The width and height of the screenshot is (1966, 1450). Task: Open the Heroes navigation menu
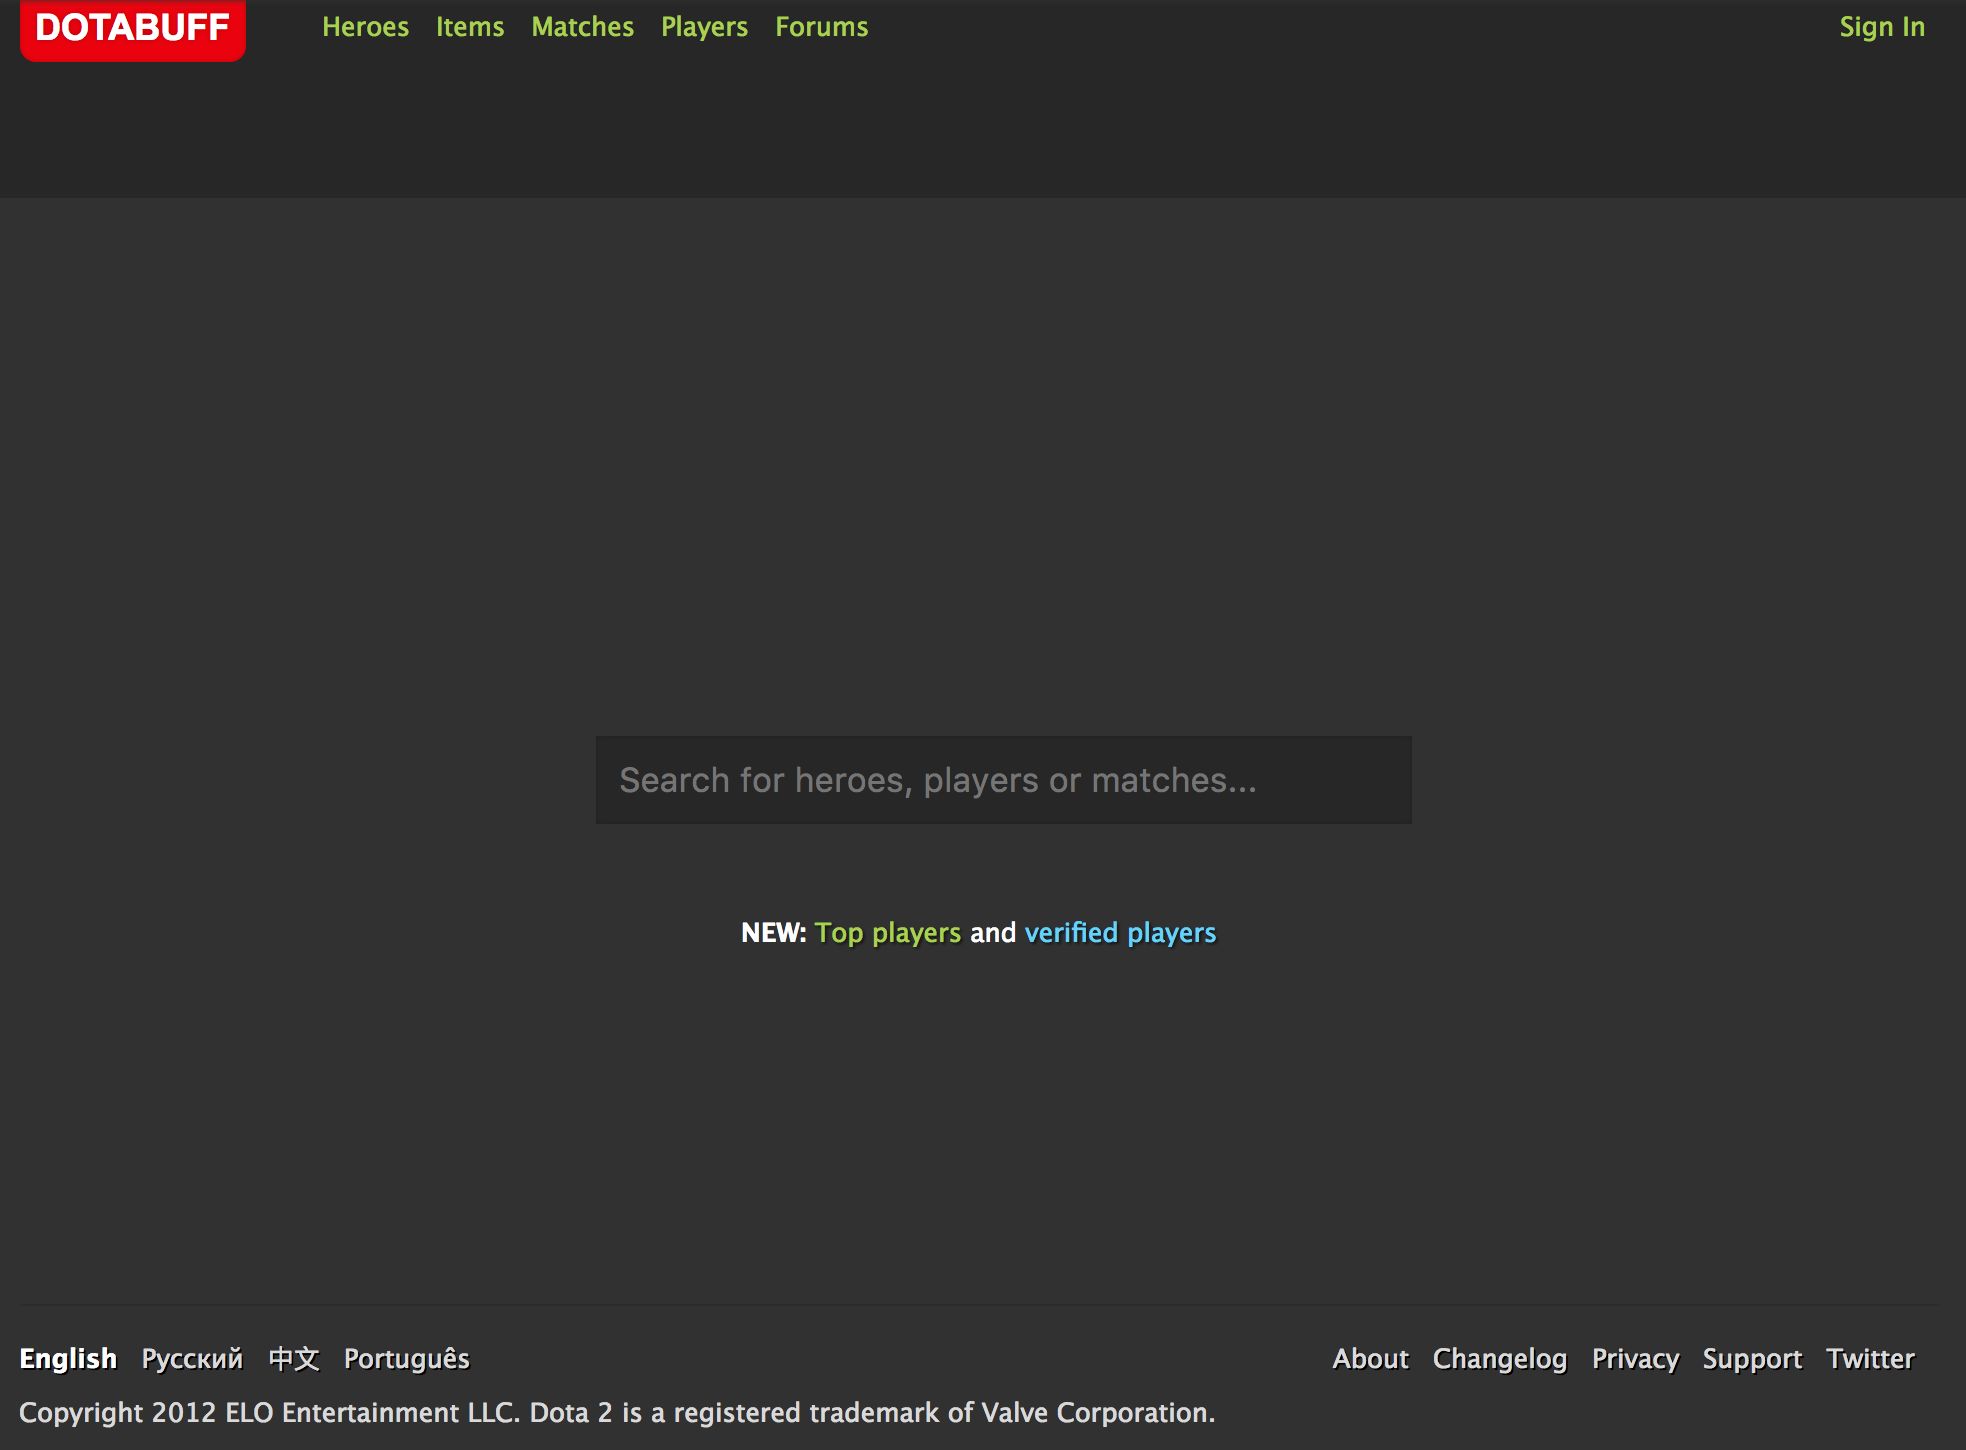pos(365,26)
